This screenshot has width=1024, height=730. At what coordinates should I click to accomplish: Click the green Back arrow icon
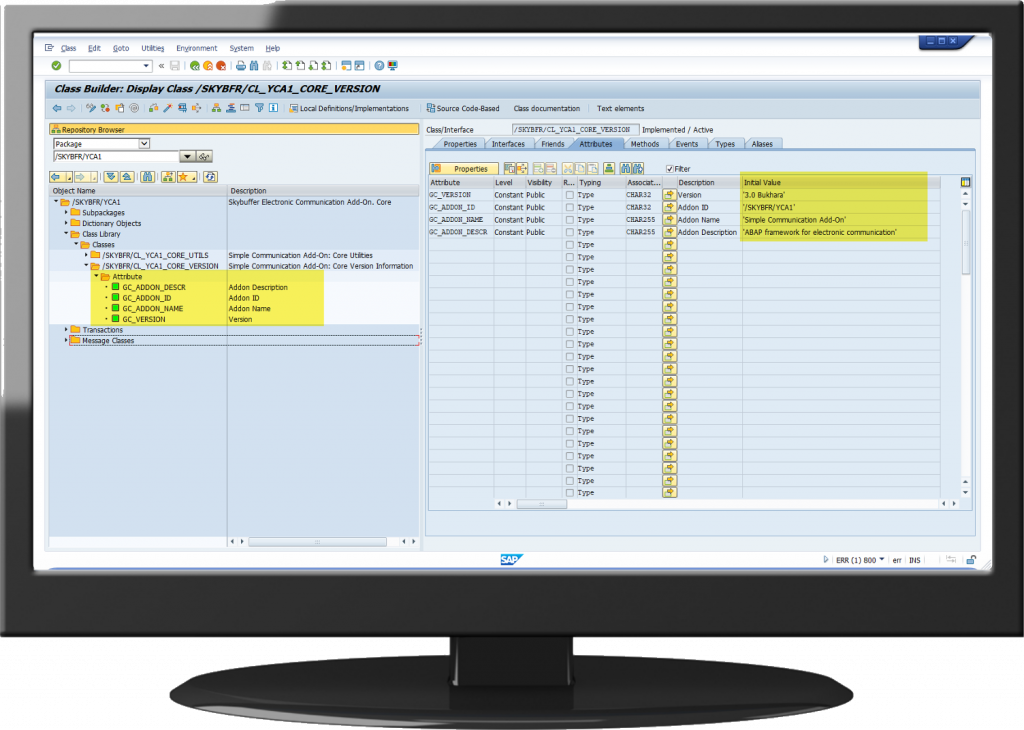coord(195,65)
